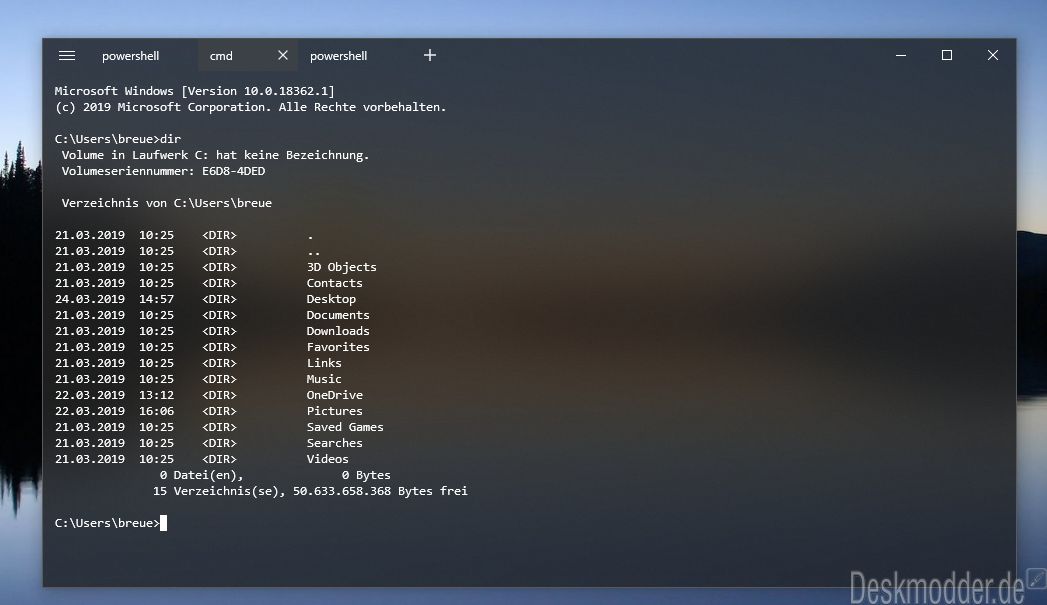Click the 'C:\Users\breue>dir' command line
This screenshot has height=605, width=1047.
118,139
